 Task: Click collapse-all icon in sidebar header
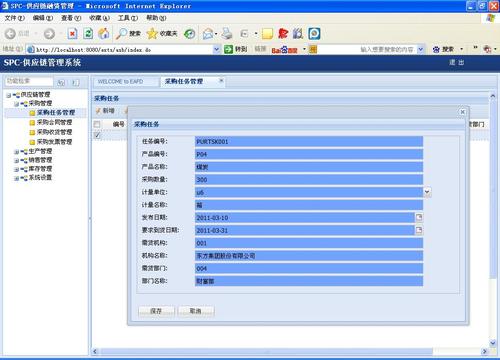click(x=76, y=82)
